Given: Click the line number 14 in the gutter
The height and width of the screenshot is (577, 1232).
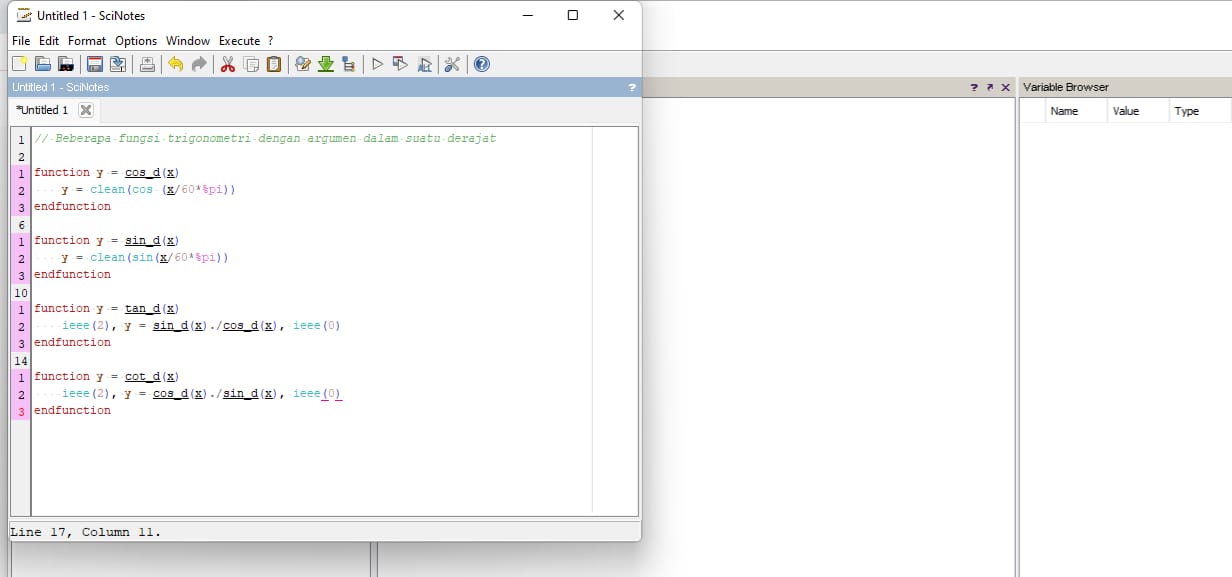Looking at the screenshot, I should click(x=21, y=359).
